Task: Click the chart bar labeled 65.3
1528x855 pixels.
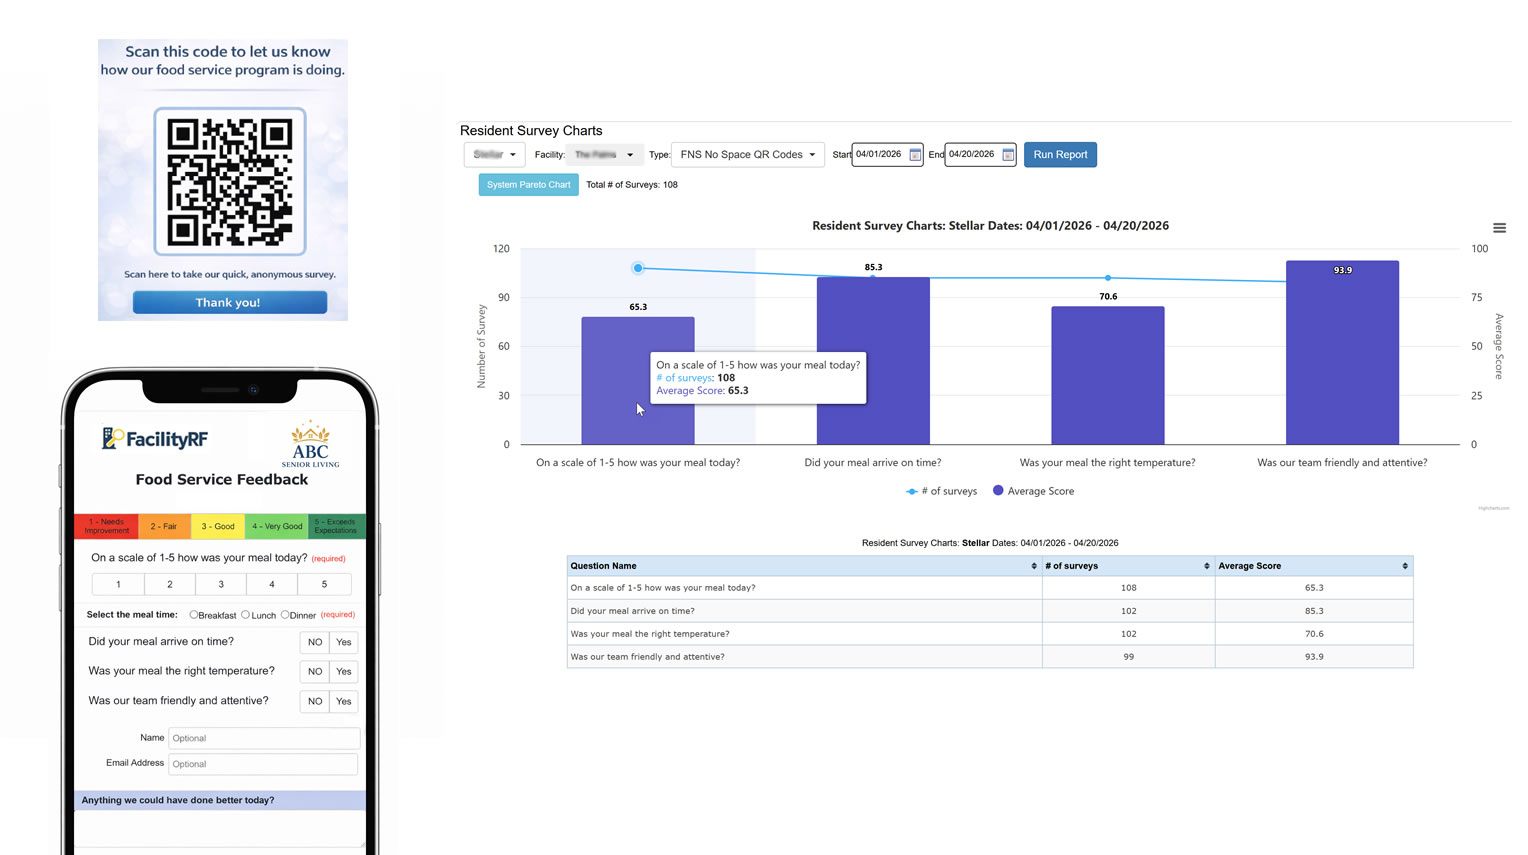Action: coord(638,381)
